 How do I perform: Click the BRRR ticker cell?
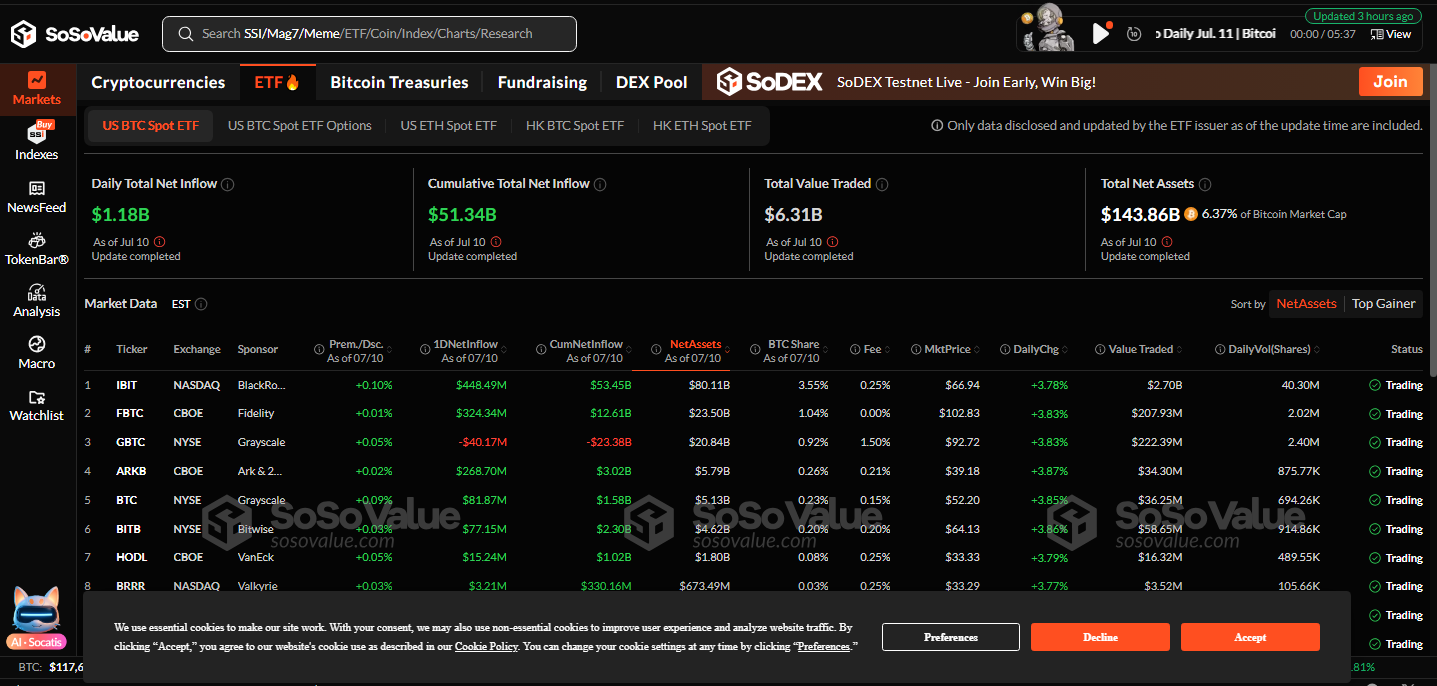pos(131,586)
